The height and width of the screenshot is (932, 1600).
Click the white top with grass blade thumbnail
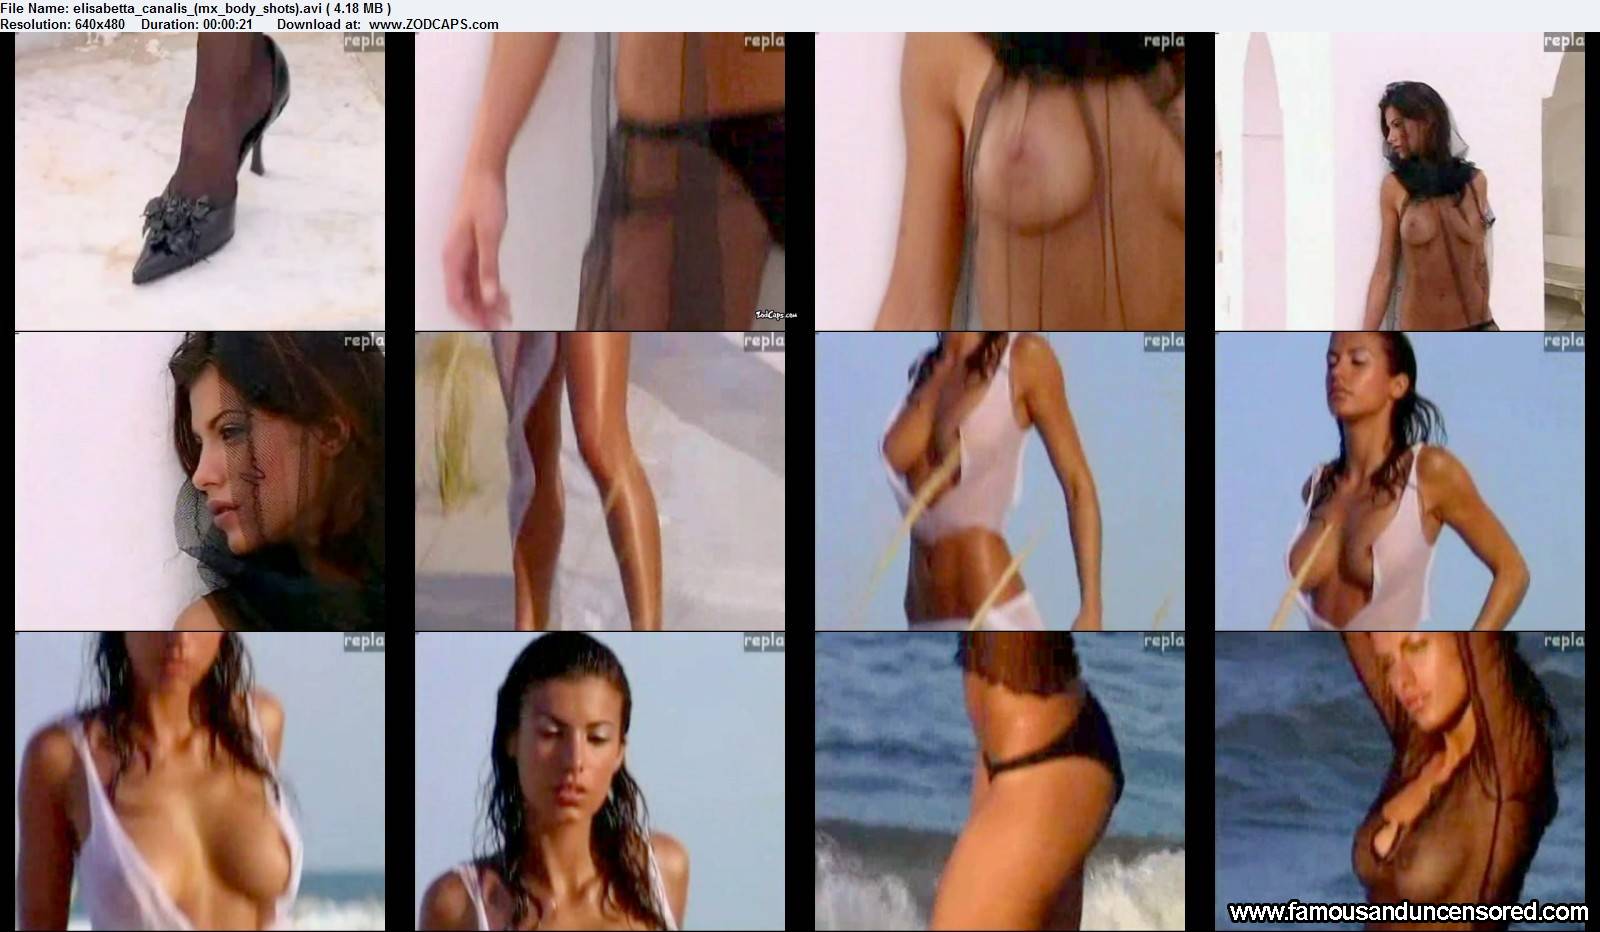click(x=999, y=481)
